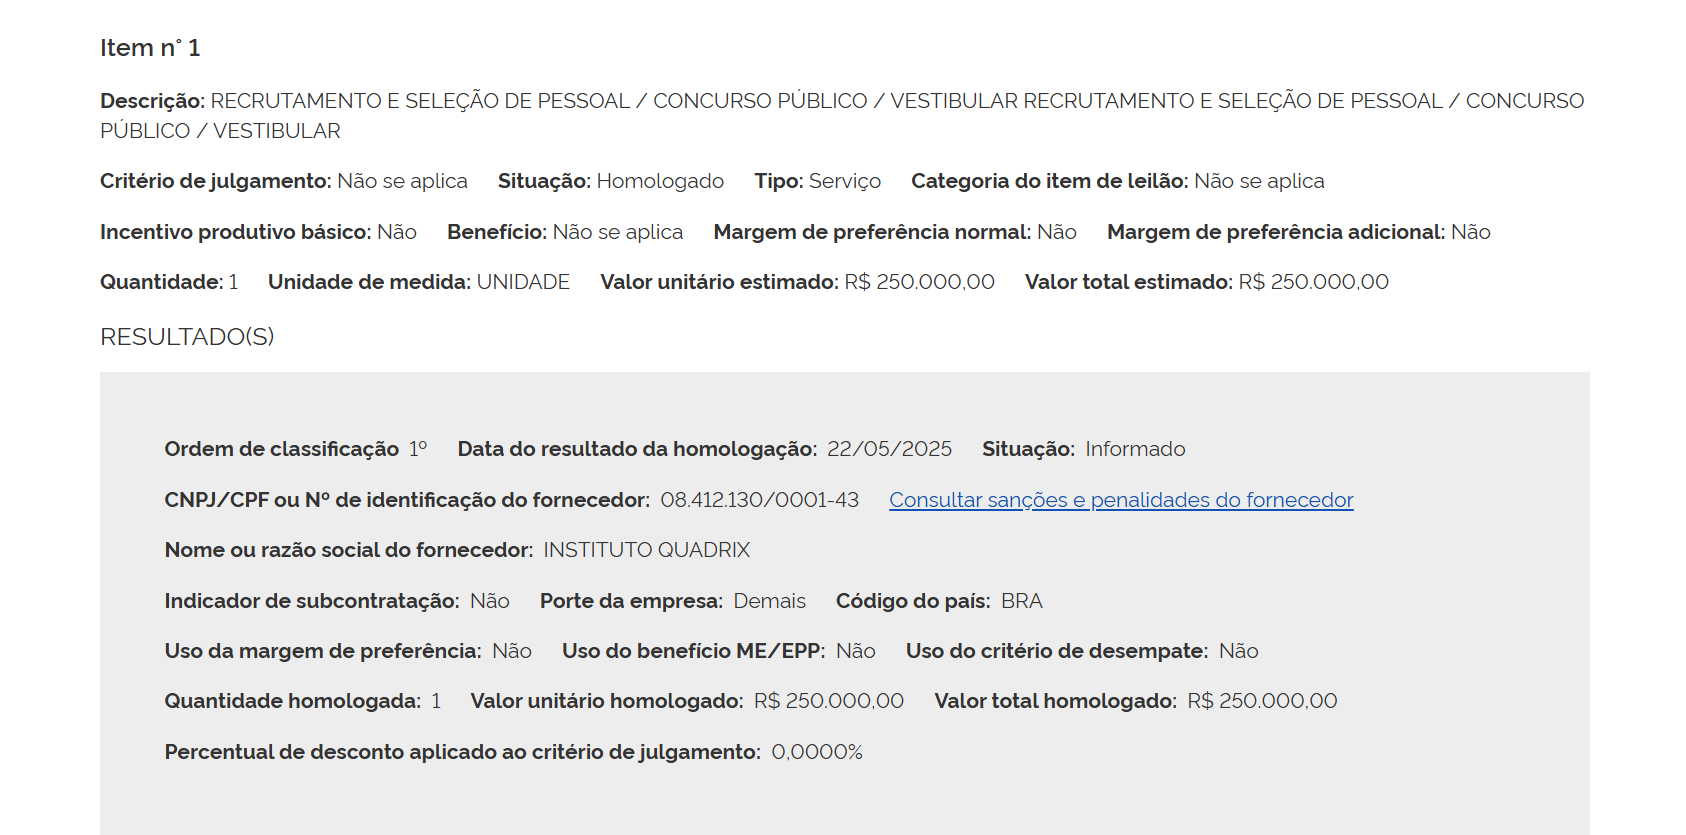
Task: Select the supplier name 'INSTITUTO QUADRIX'
Action: (x=646, y=550)
